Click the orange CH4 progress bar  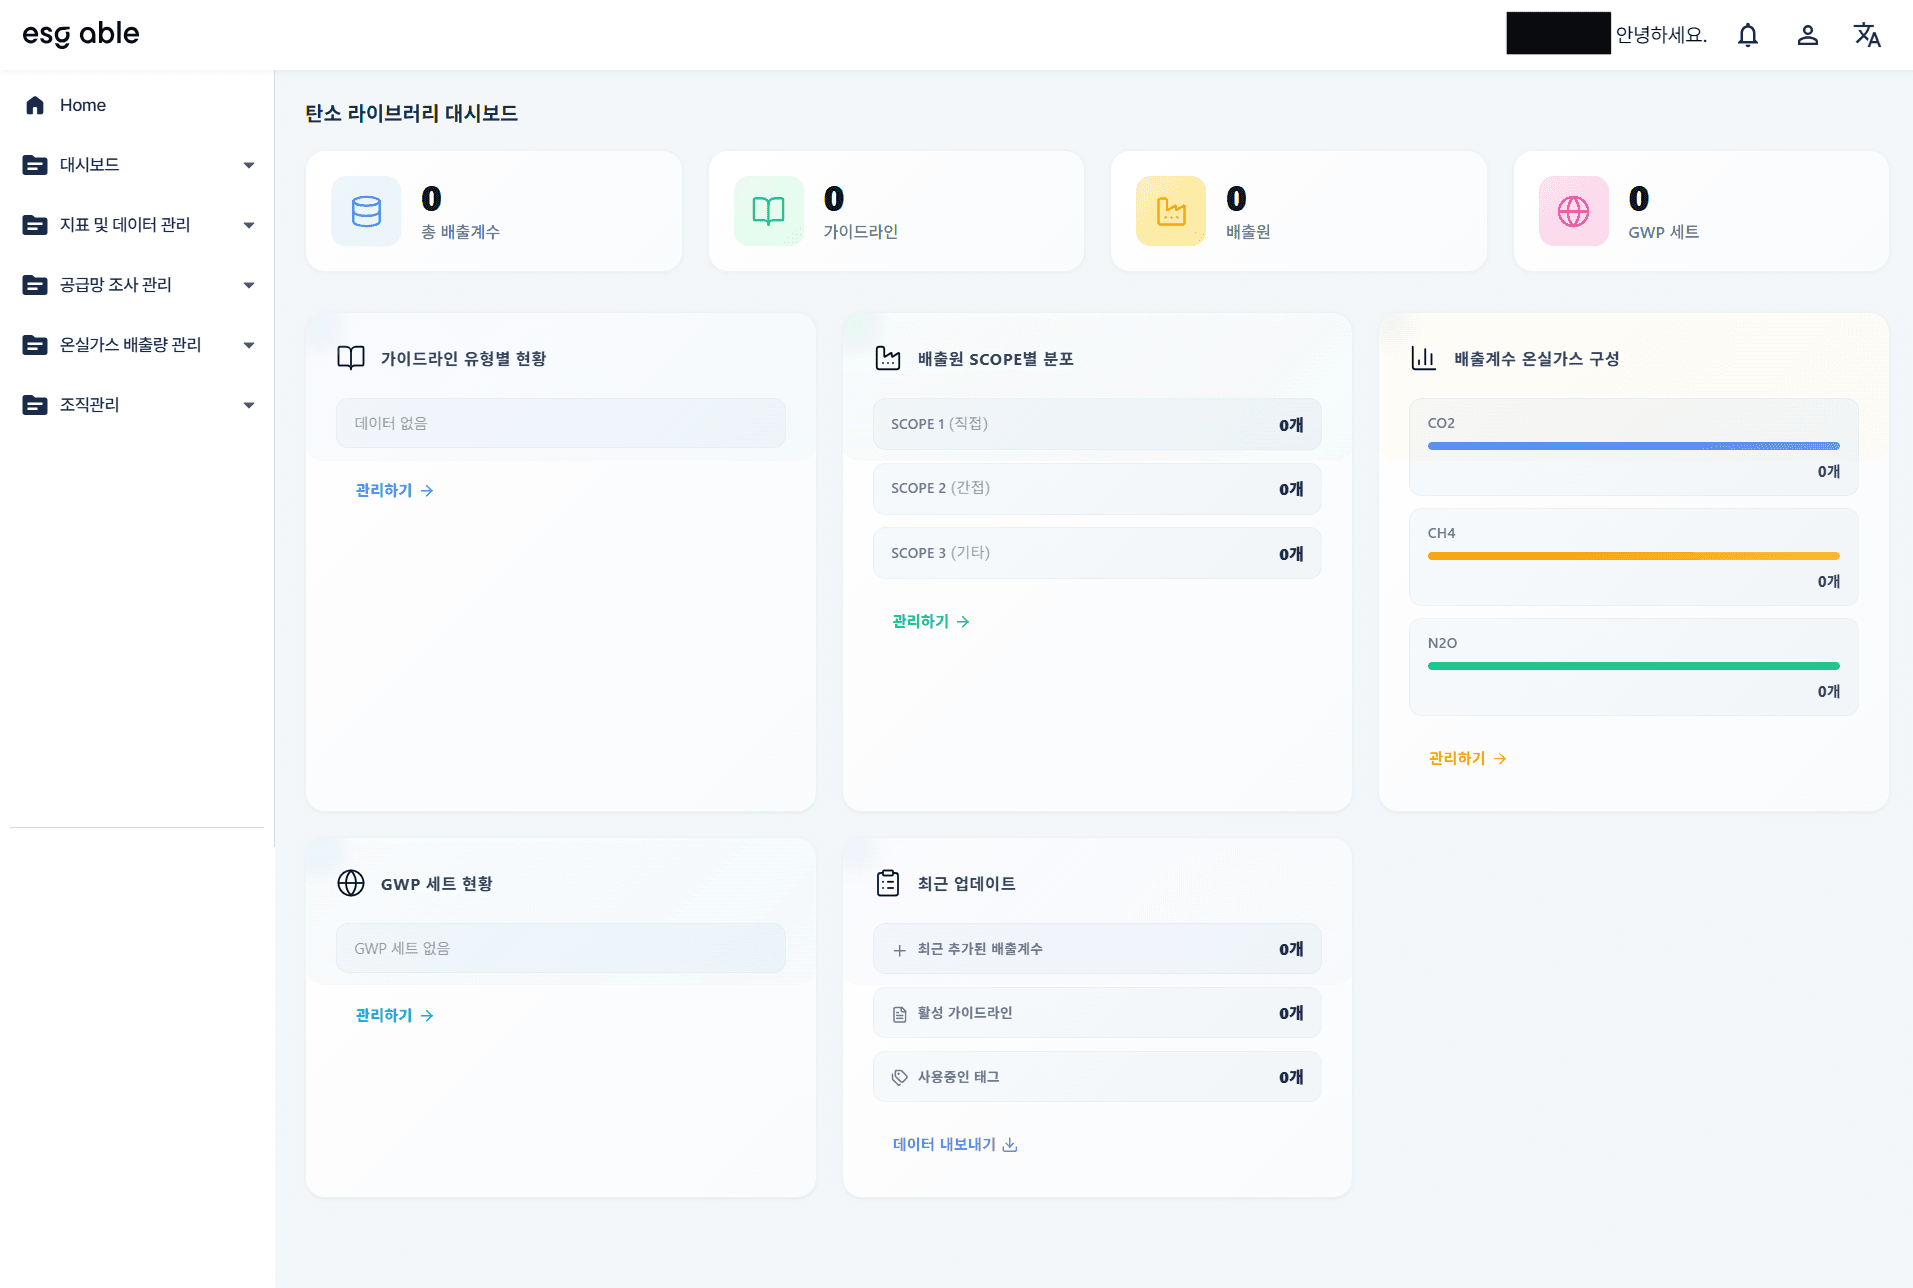pos(1633,556)
